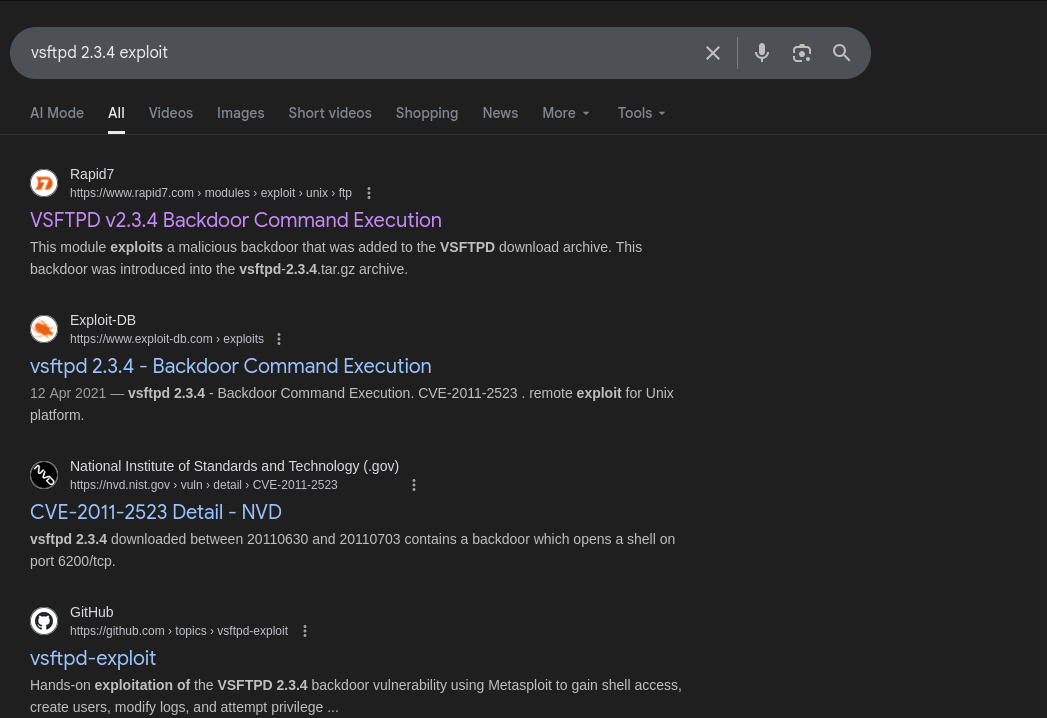This screenshot has width=1047, height=718.
Task: Submit search with the magnifying glass icon
Action: tap(841, 53)
